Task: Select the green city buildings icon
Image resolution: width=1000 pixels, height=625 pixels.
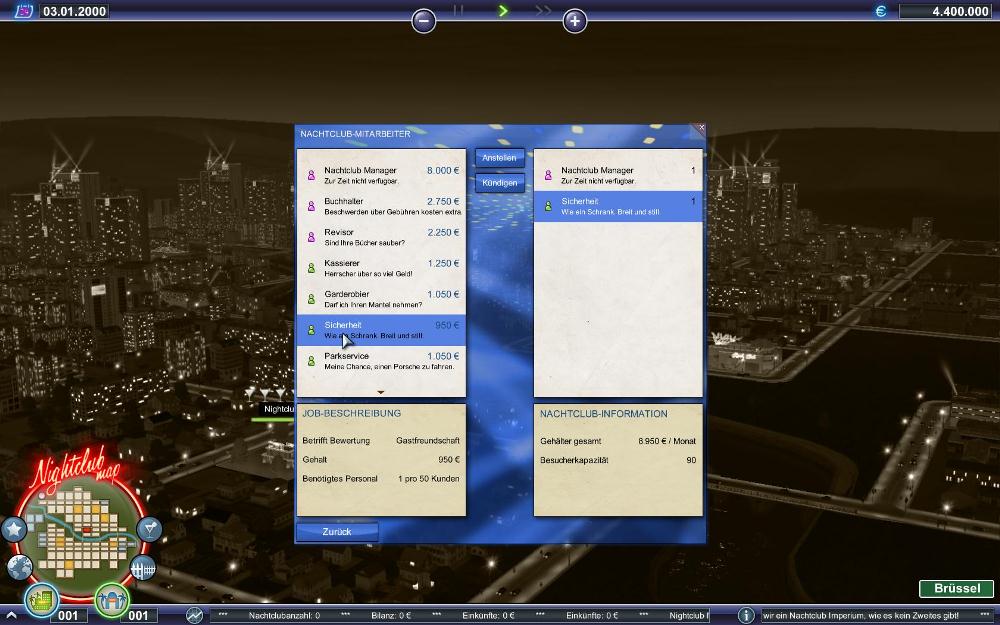Action: tap(42, 599)
